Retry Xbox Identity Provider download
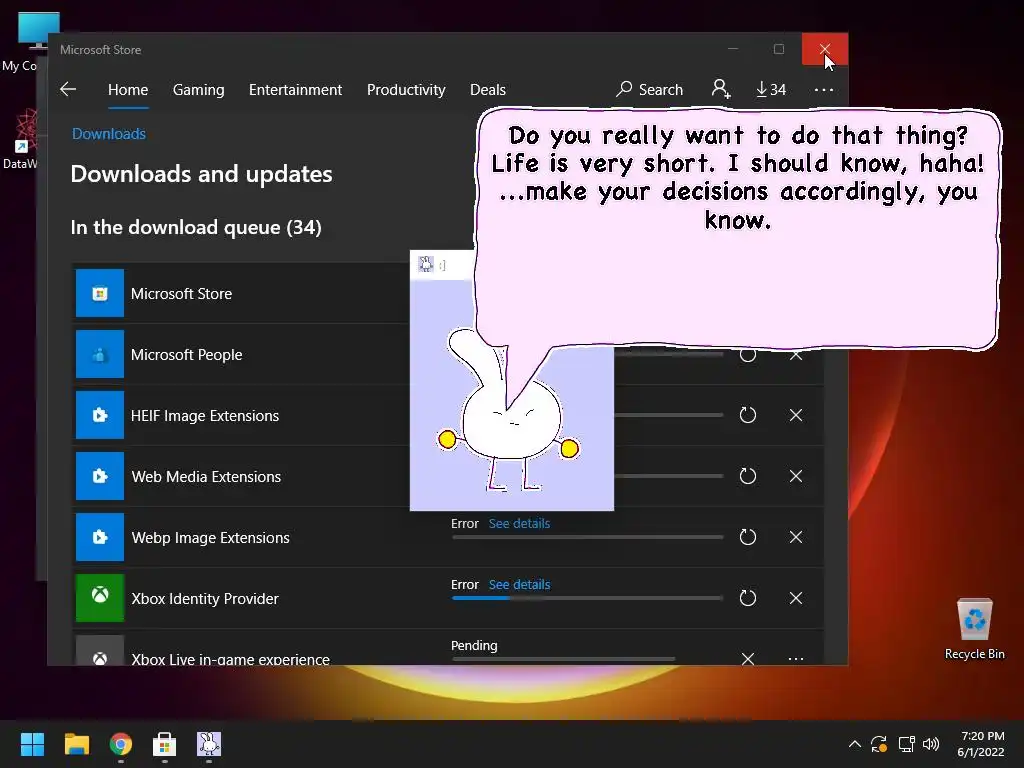Screen dimensions: 1024x768 pyautogui.click(x=748, y=598)
